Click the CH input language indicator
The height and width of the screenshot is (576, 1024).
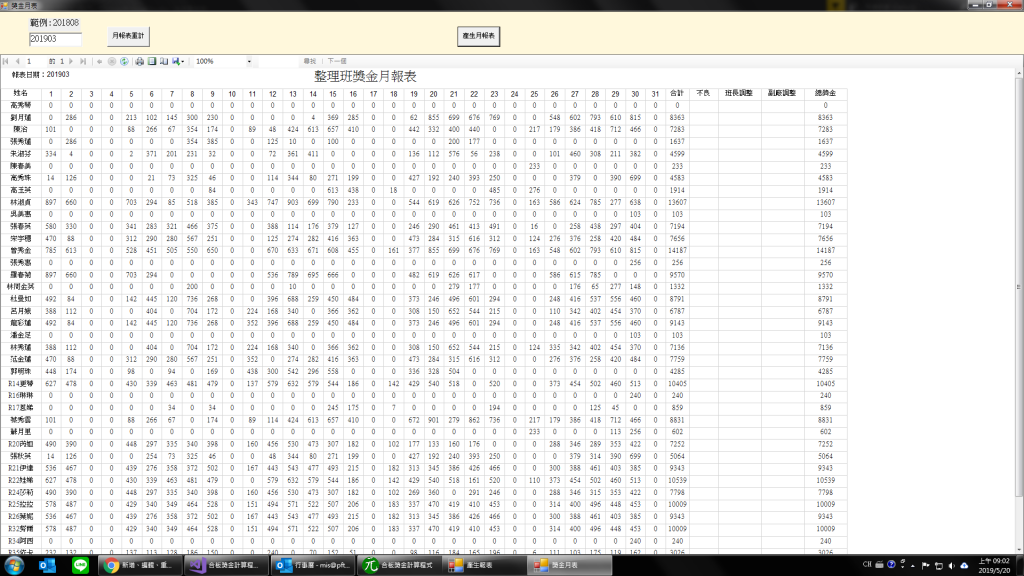[x=867, y=565]
